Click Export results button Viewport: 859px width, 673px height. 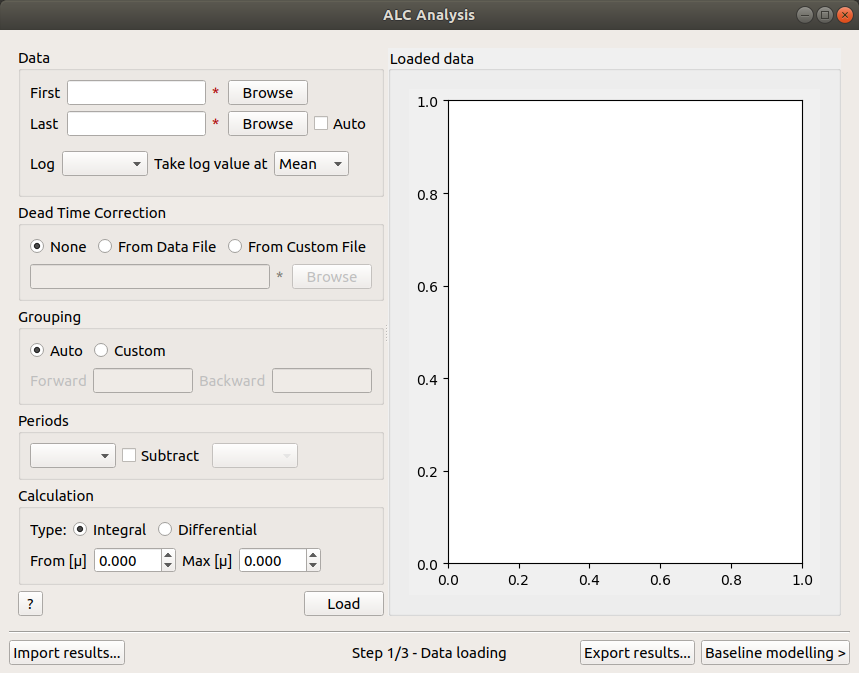pos(637,653)
